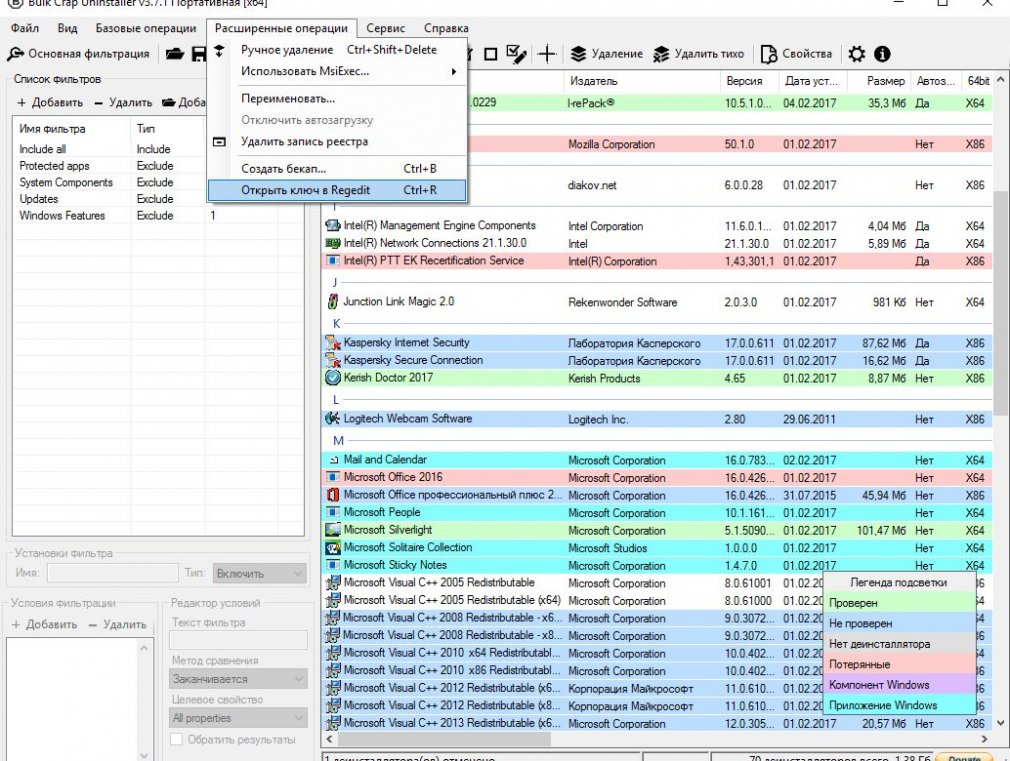Click the Logitech Webcam Software icon
Viewport: 1010px width, 761px height.
332,419
